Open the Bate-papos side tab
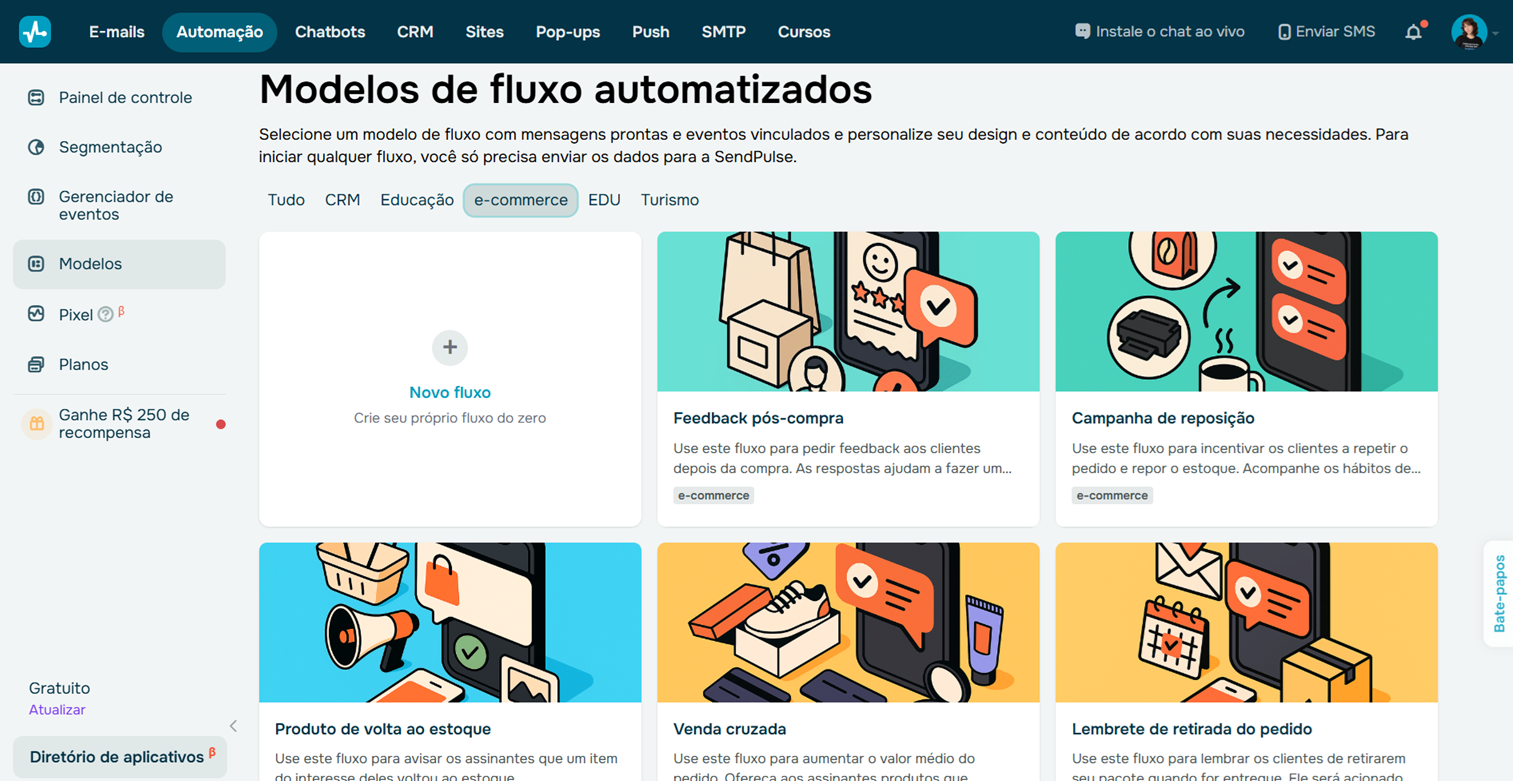This screenshot has height=781, width=1513. (1499, 595)
